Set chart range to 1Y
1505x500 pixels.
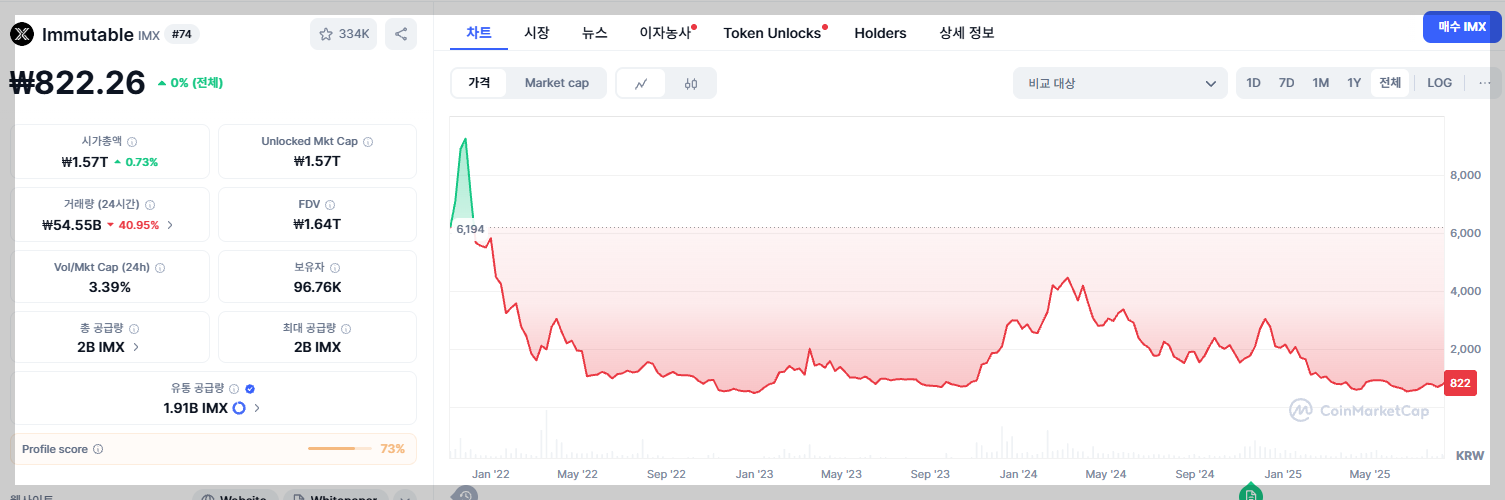click(1354, 83)
